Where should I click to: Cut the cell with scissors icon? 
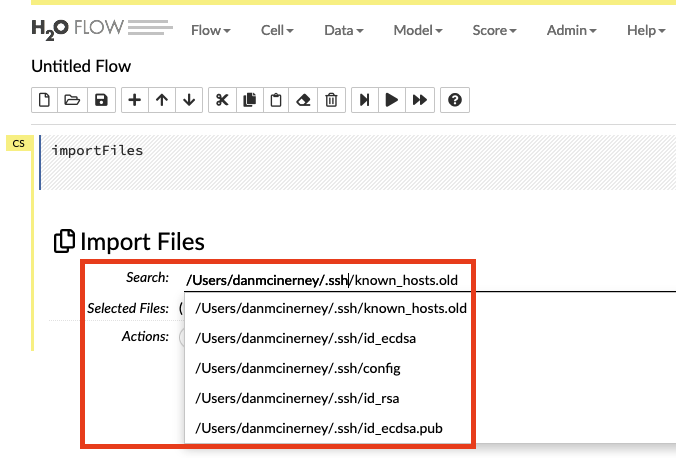[222, 100]
